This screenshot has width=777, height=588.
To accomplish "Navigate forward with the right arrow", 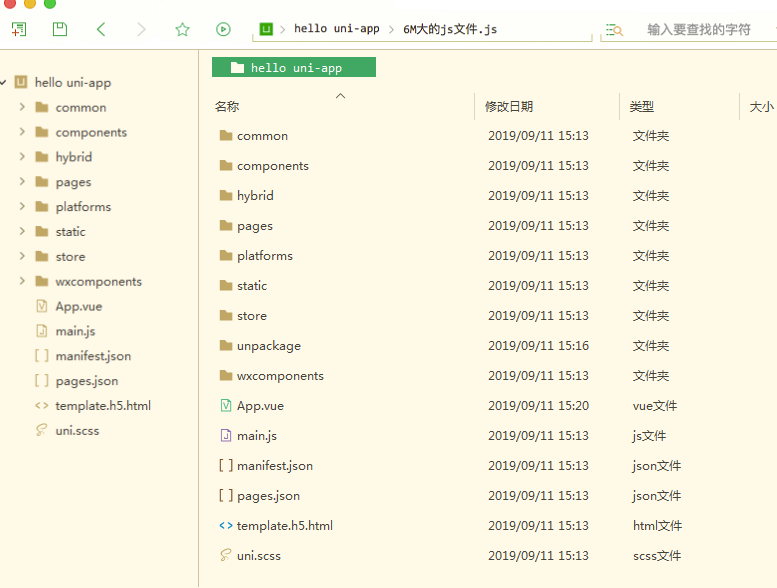I will coord(141,30).
